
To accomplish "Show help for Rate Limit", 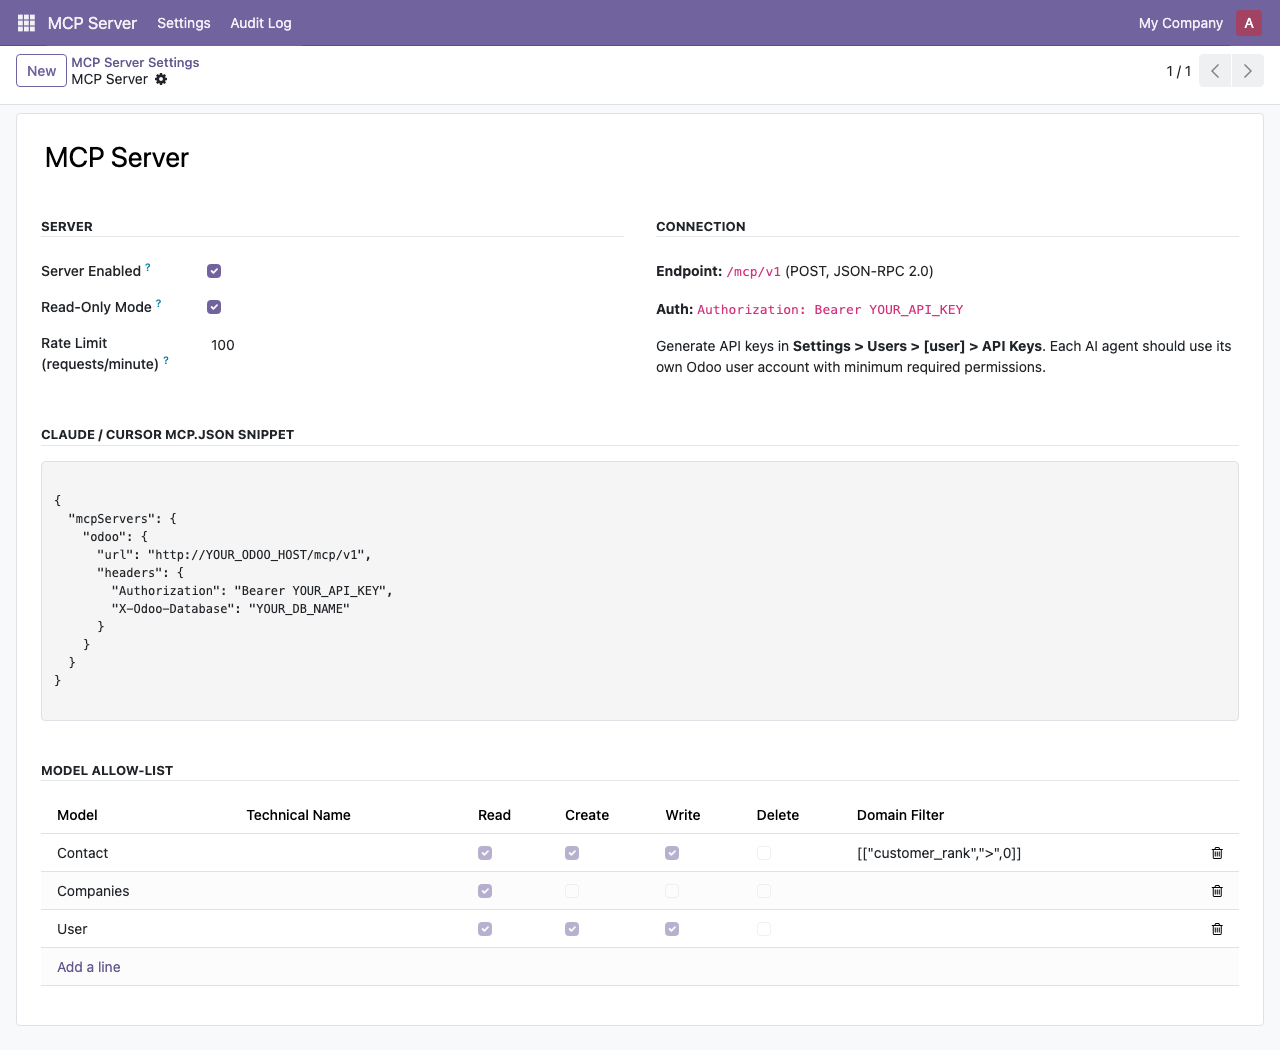I will 166,360.
